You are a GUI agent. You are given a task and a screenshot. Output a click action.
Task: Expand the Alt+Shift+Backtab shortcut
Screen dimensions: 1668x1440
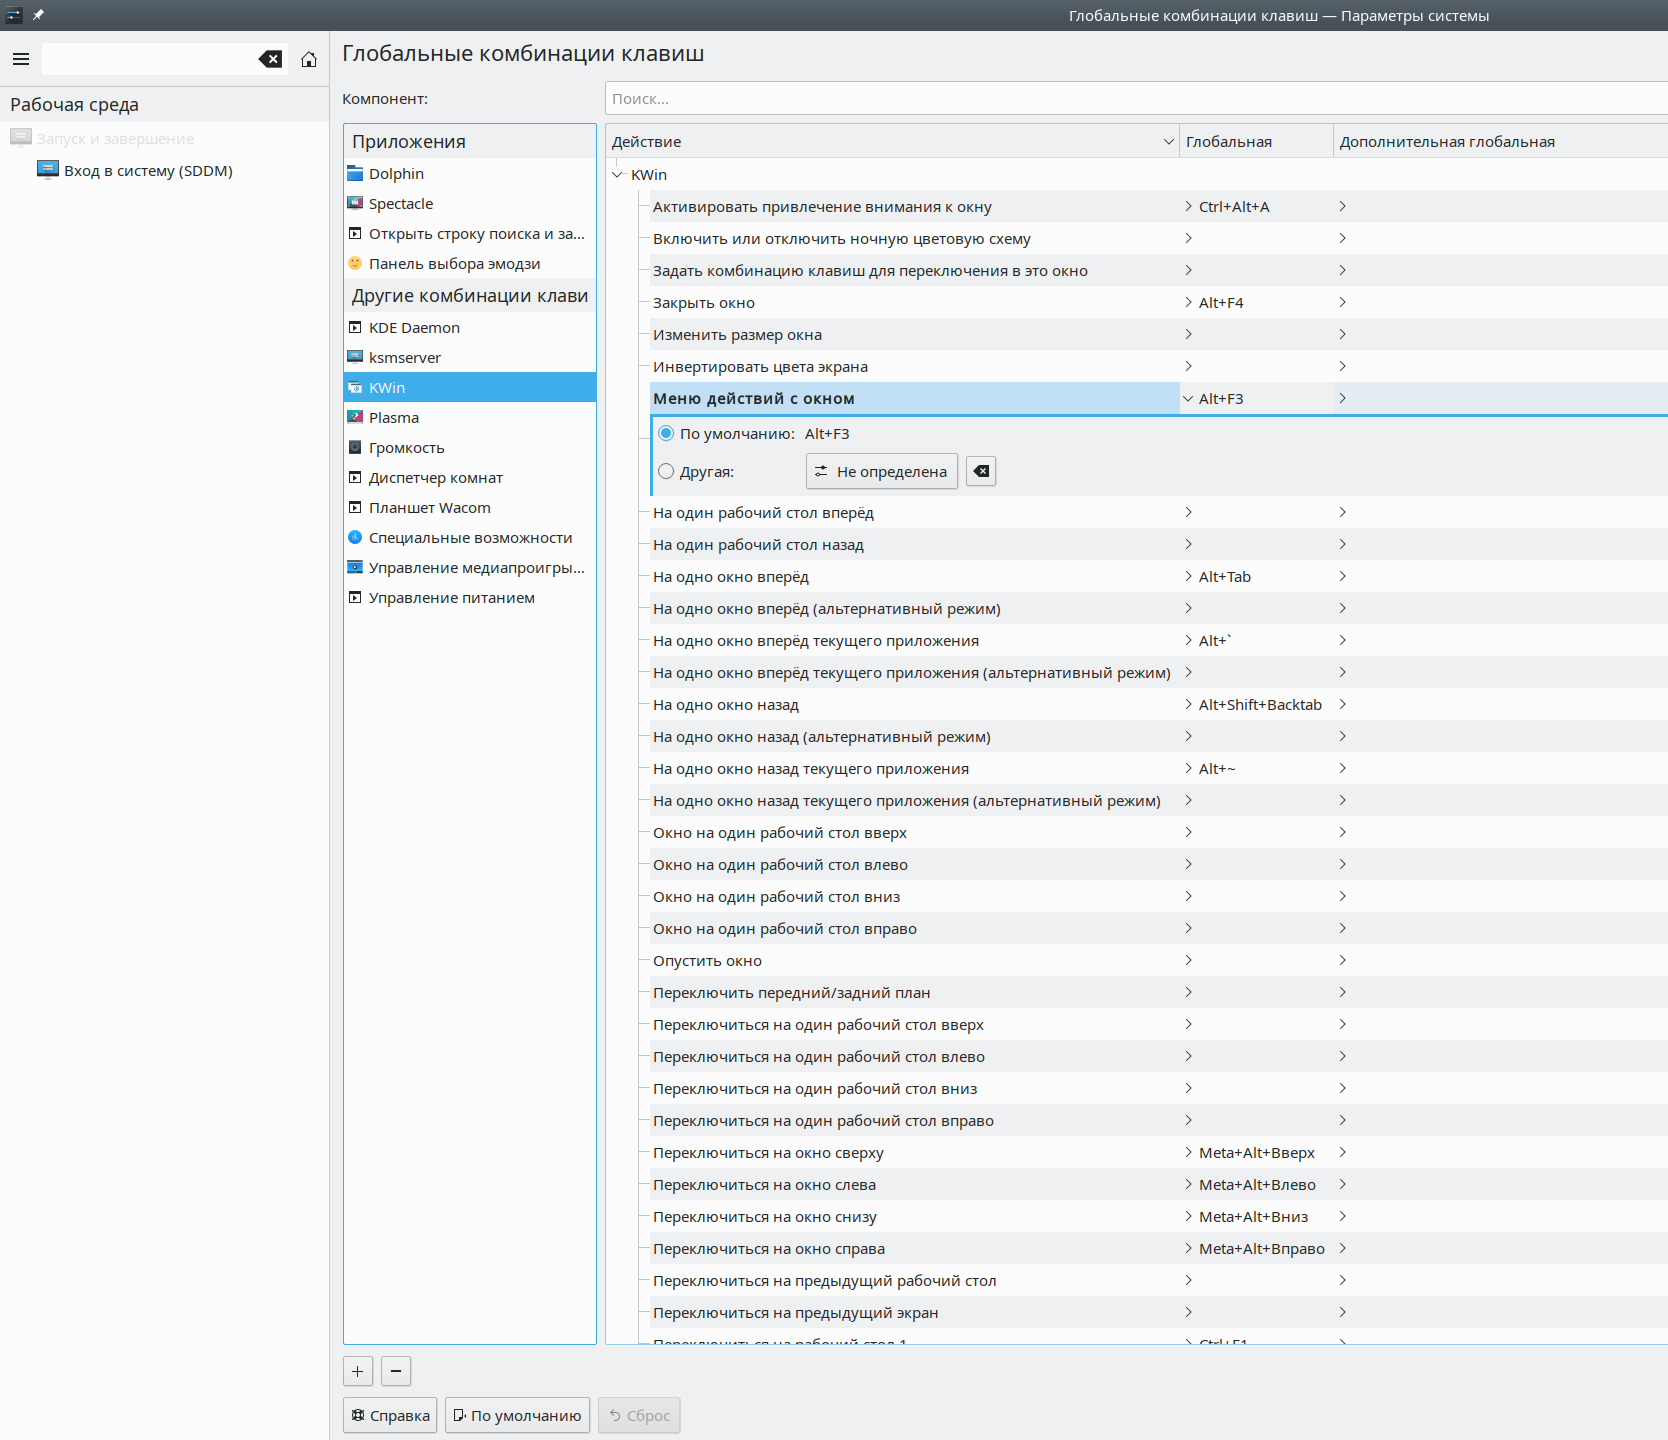(1188, 704)
